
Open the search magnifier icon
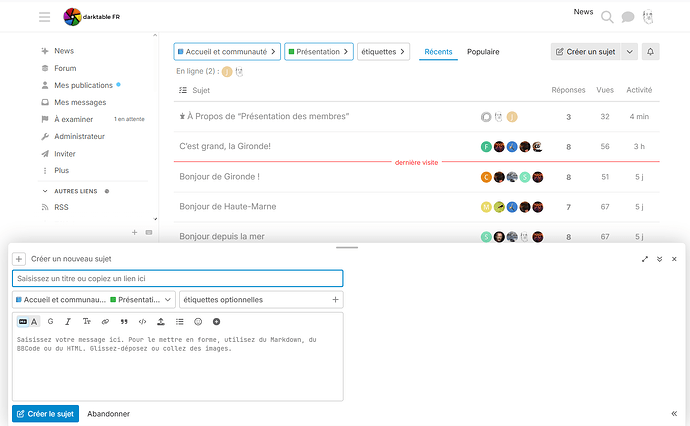pyautogui.click(x=607, y=17)
